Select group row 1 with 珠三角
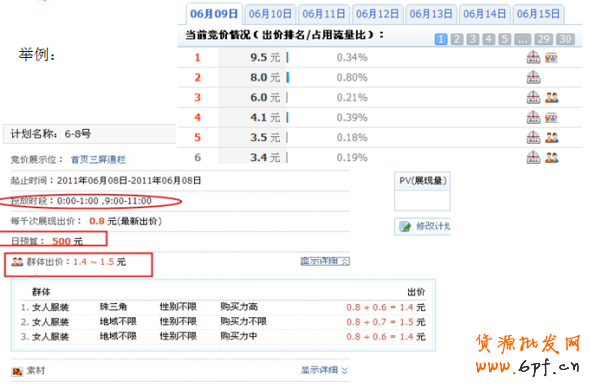 click(x=223, y=307)
